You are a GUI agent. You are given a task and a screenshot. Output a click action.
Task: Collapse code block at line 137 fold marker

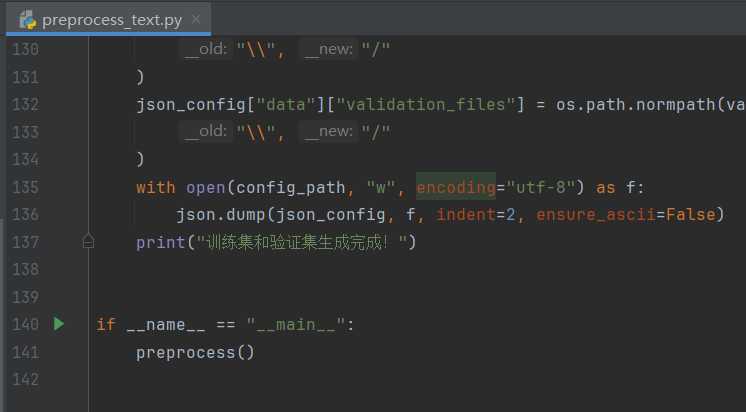[x=88, y=241]
